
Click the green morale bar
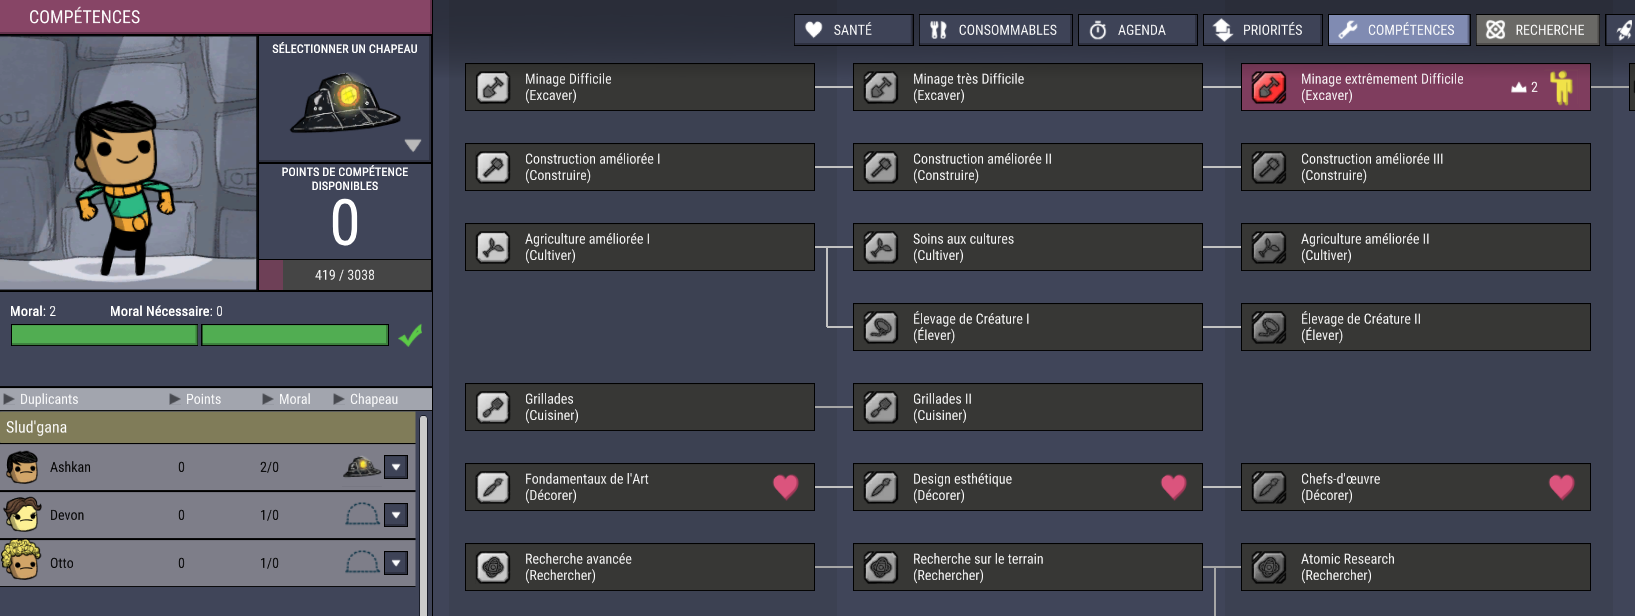coord(199,335)
